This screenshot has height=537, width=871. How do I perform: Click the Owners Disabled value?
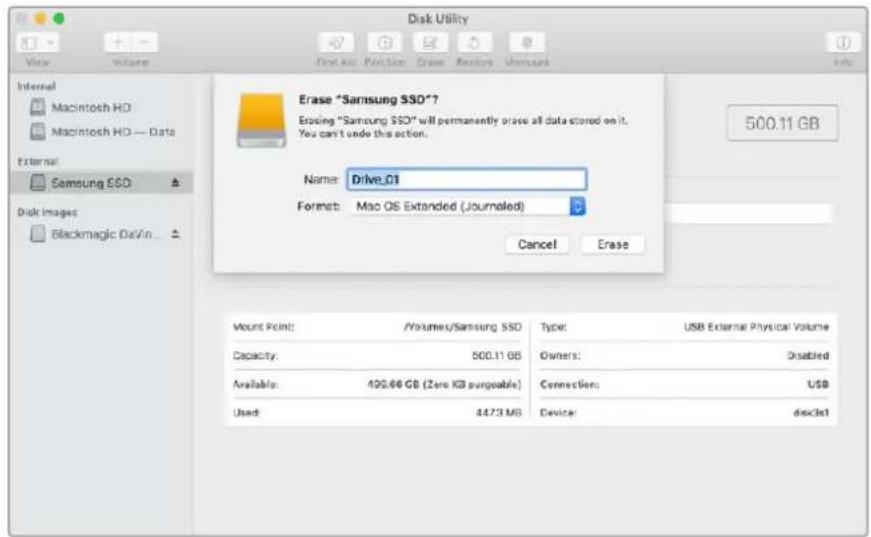tap(808, 355)
